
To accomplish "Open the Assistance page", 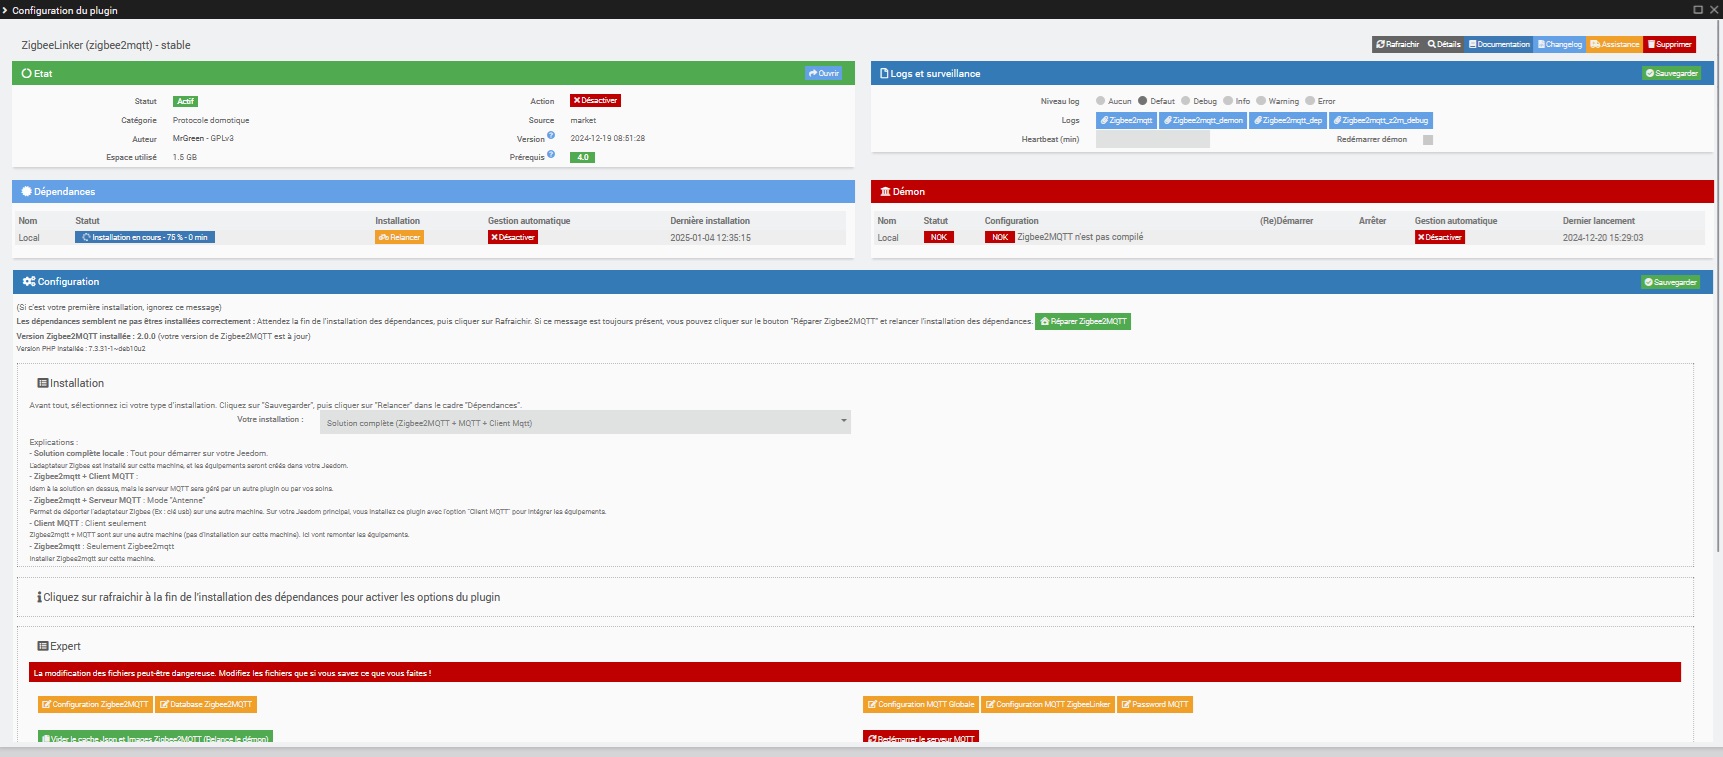I will tap(1615, 44).
